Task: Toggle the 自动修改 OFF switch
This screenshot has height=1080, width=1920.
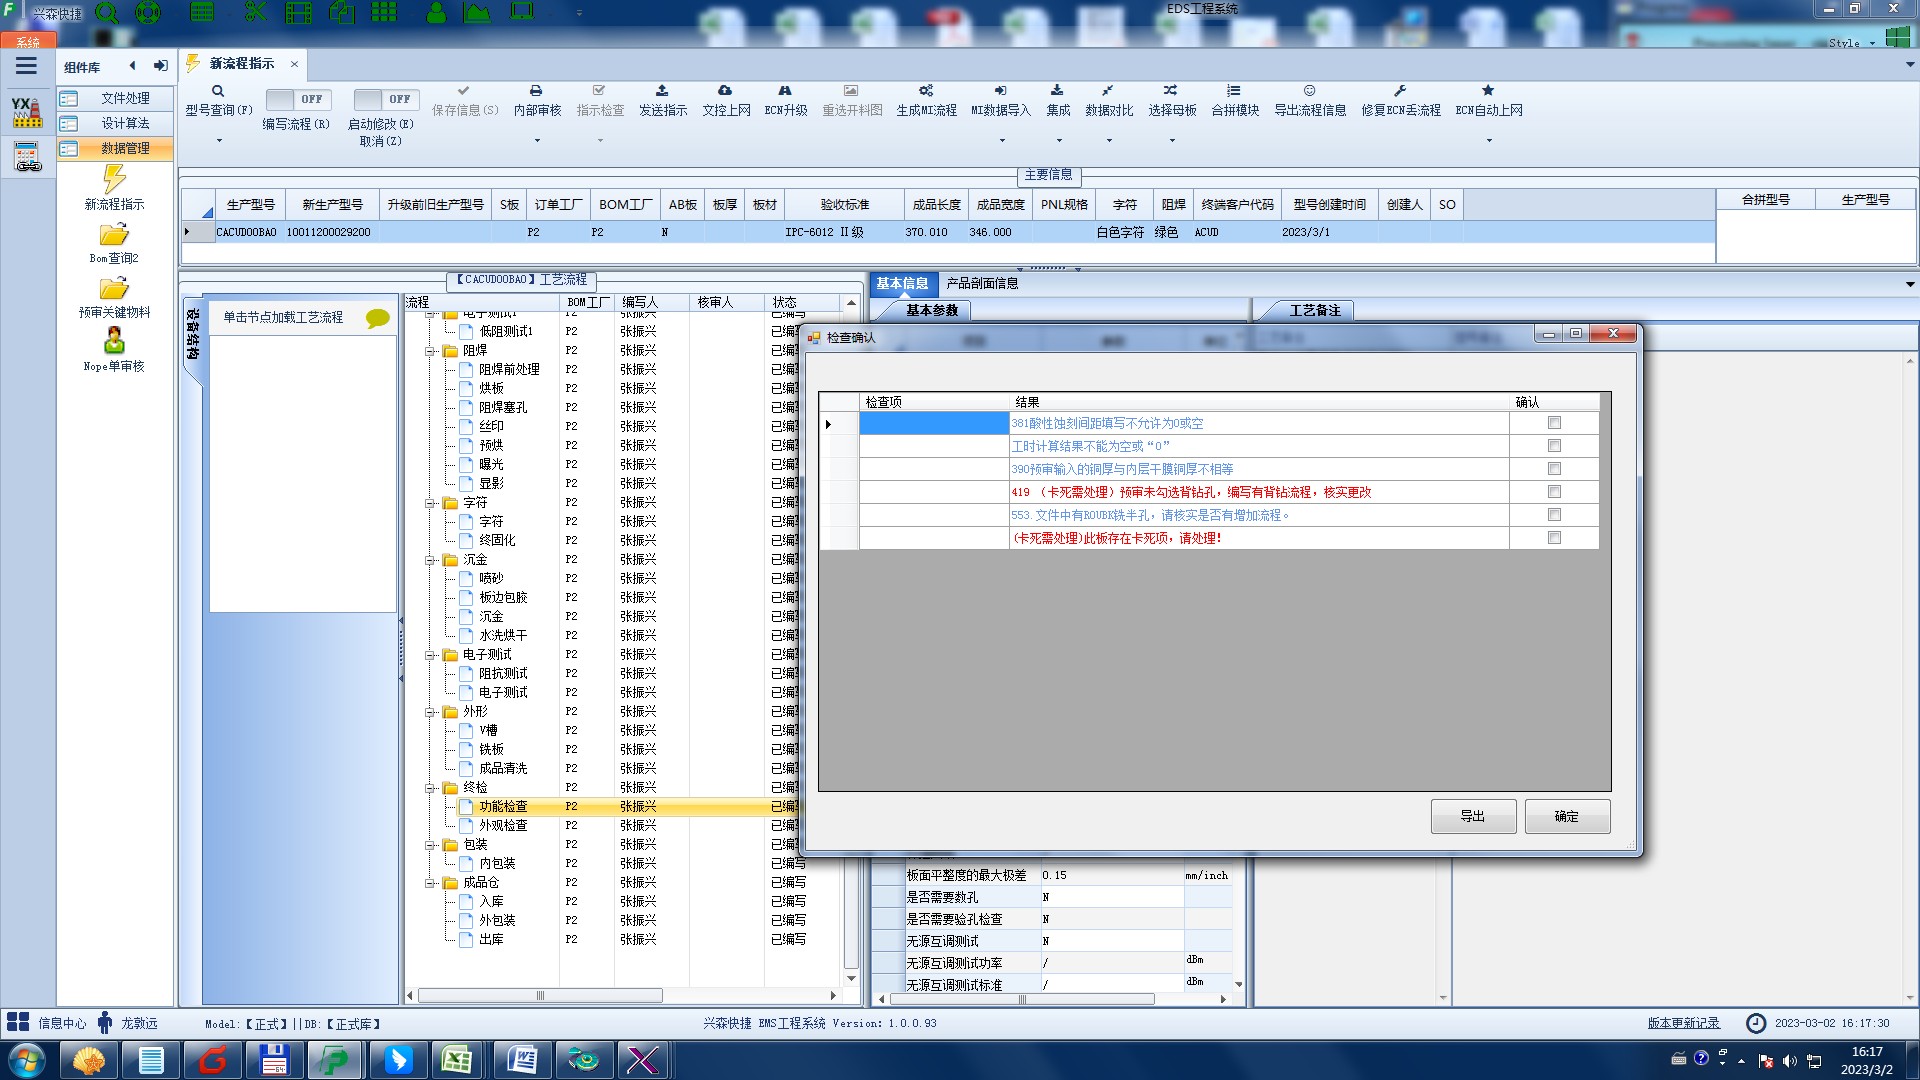Action: point(384,99)
